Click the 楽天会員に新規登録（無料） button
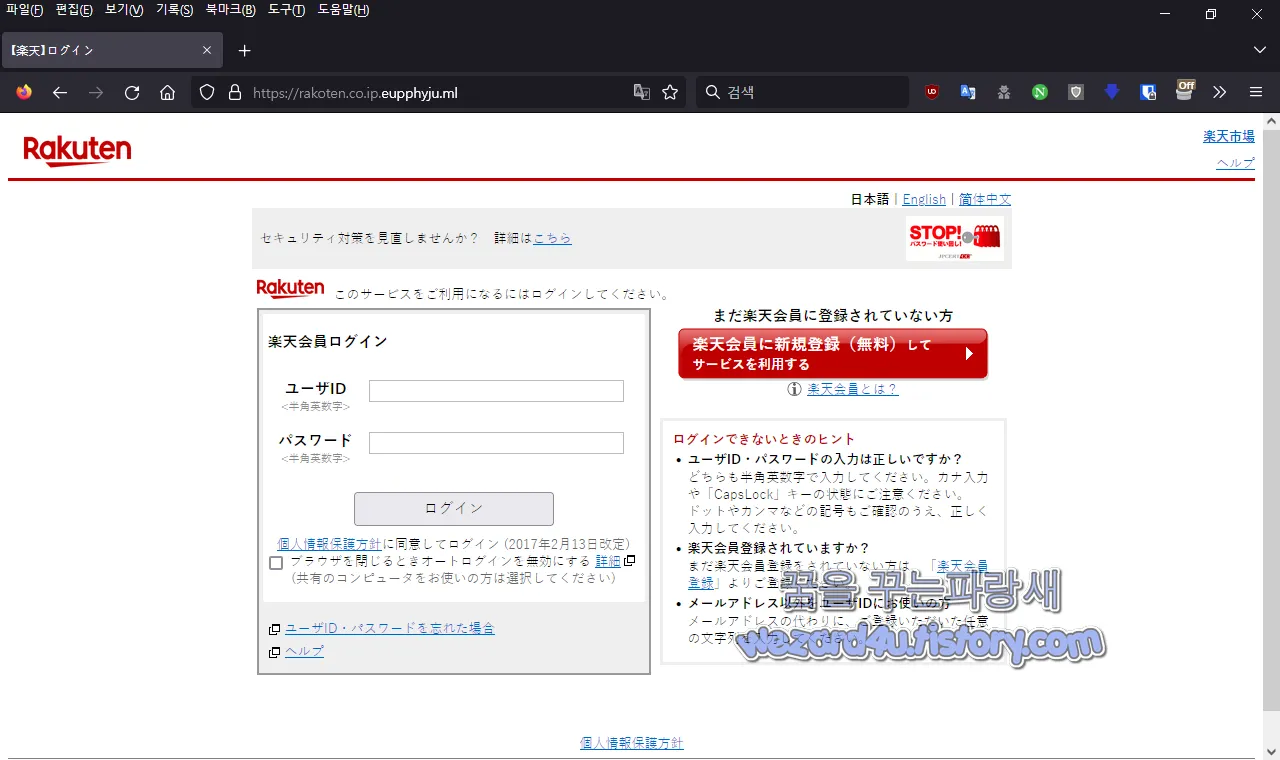The height and width of the screenshot is (760, 1280). [x=832, y=353]
